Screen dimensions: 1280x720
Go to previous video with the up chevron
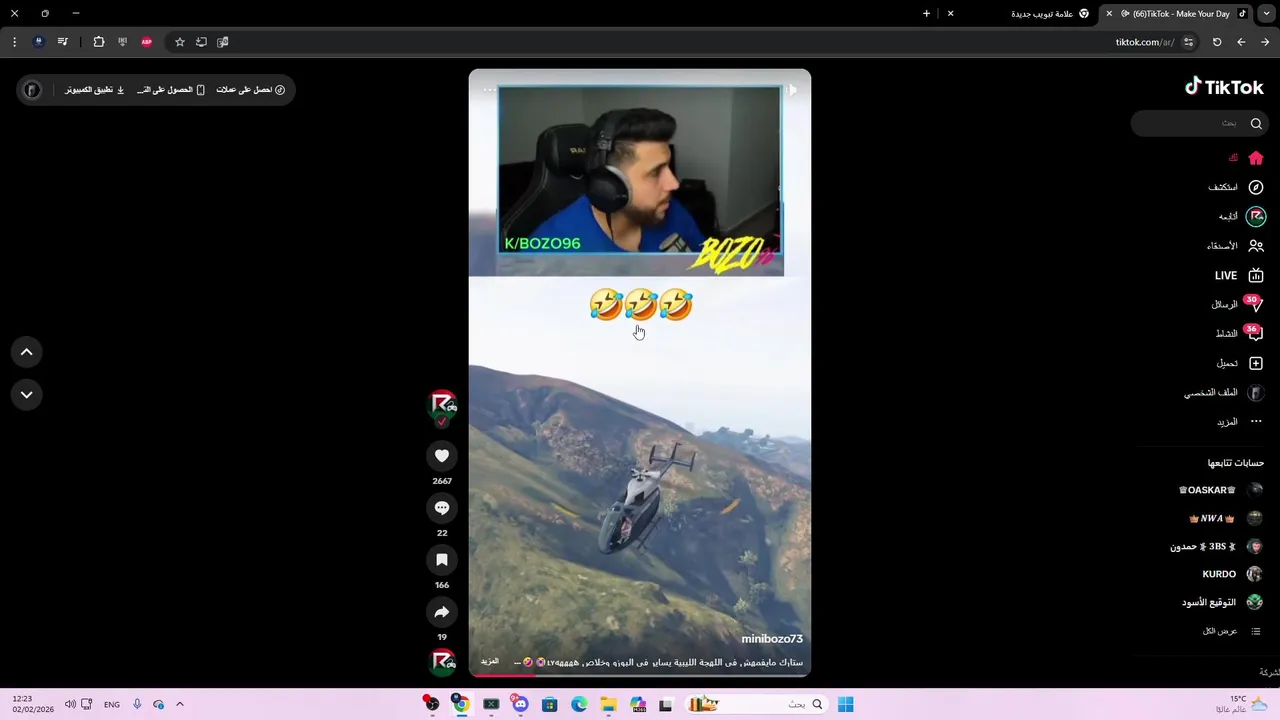pos(27,352)
